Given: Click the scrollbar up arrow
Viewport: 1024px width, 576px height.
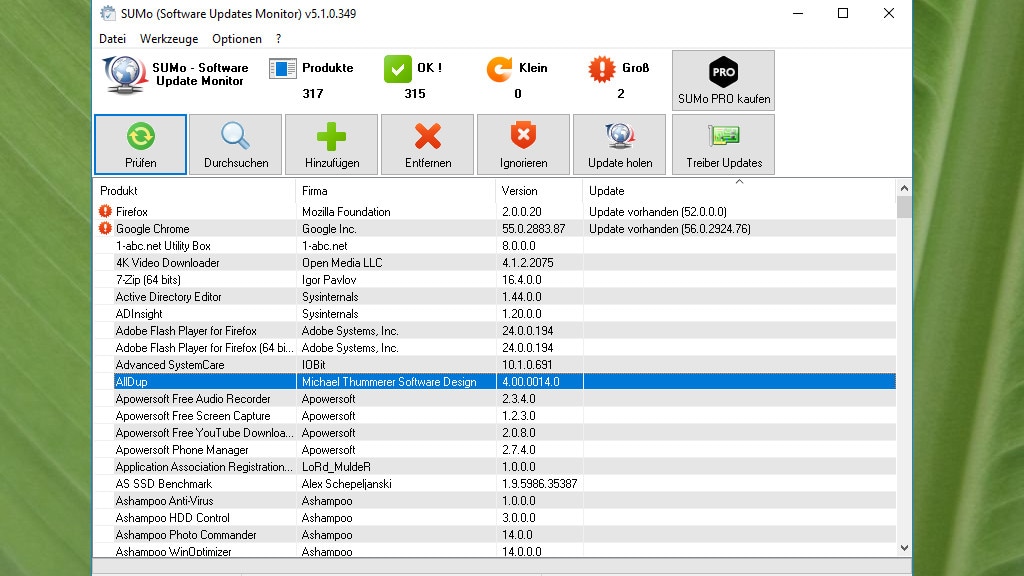Looking at the screenshot, I should point(904,188).
